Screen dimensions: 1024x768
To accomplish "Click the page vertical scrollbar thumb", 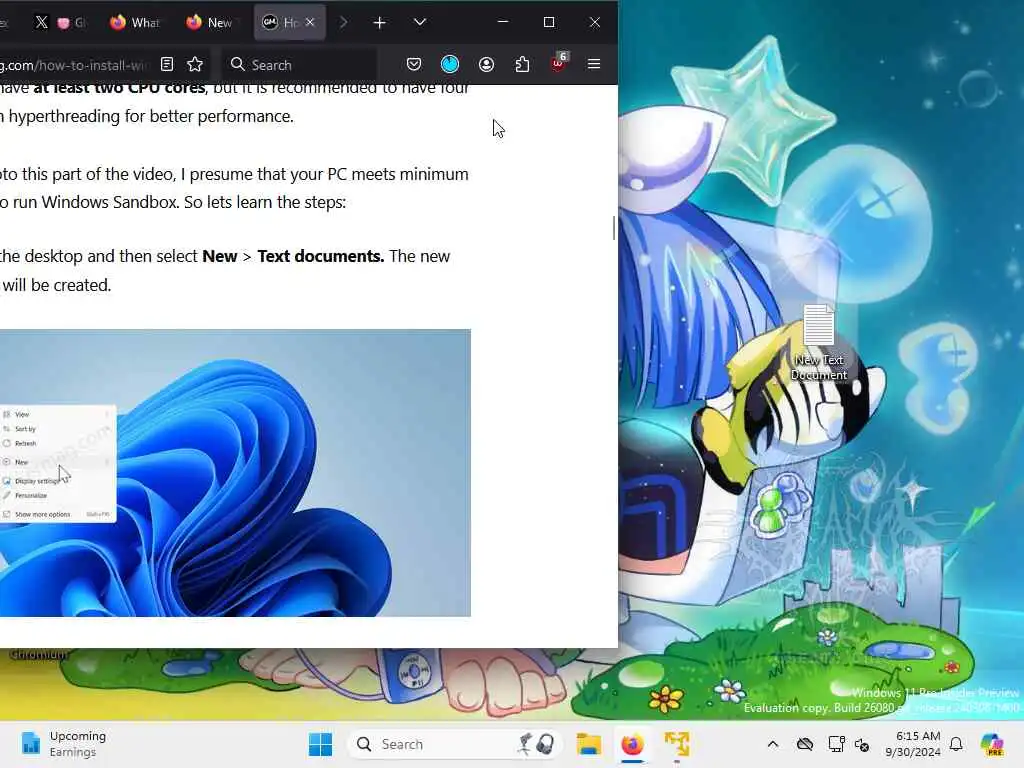I will pos(614,228).
